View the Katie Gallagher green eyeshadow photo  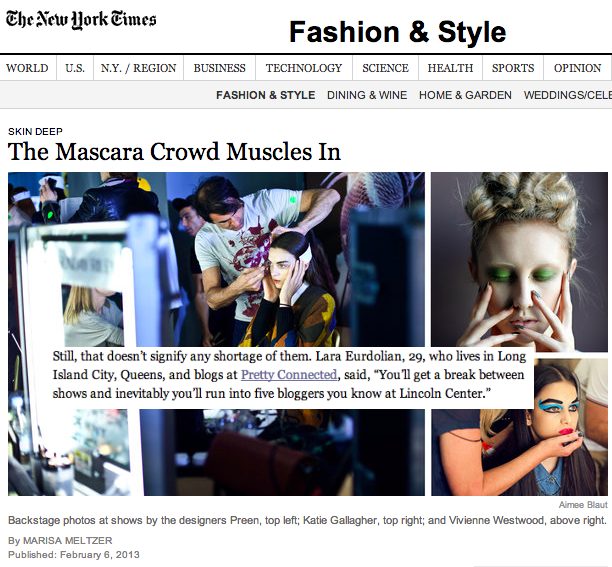point(520,261)
